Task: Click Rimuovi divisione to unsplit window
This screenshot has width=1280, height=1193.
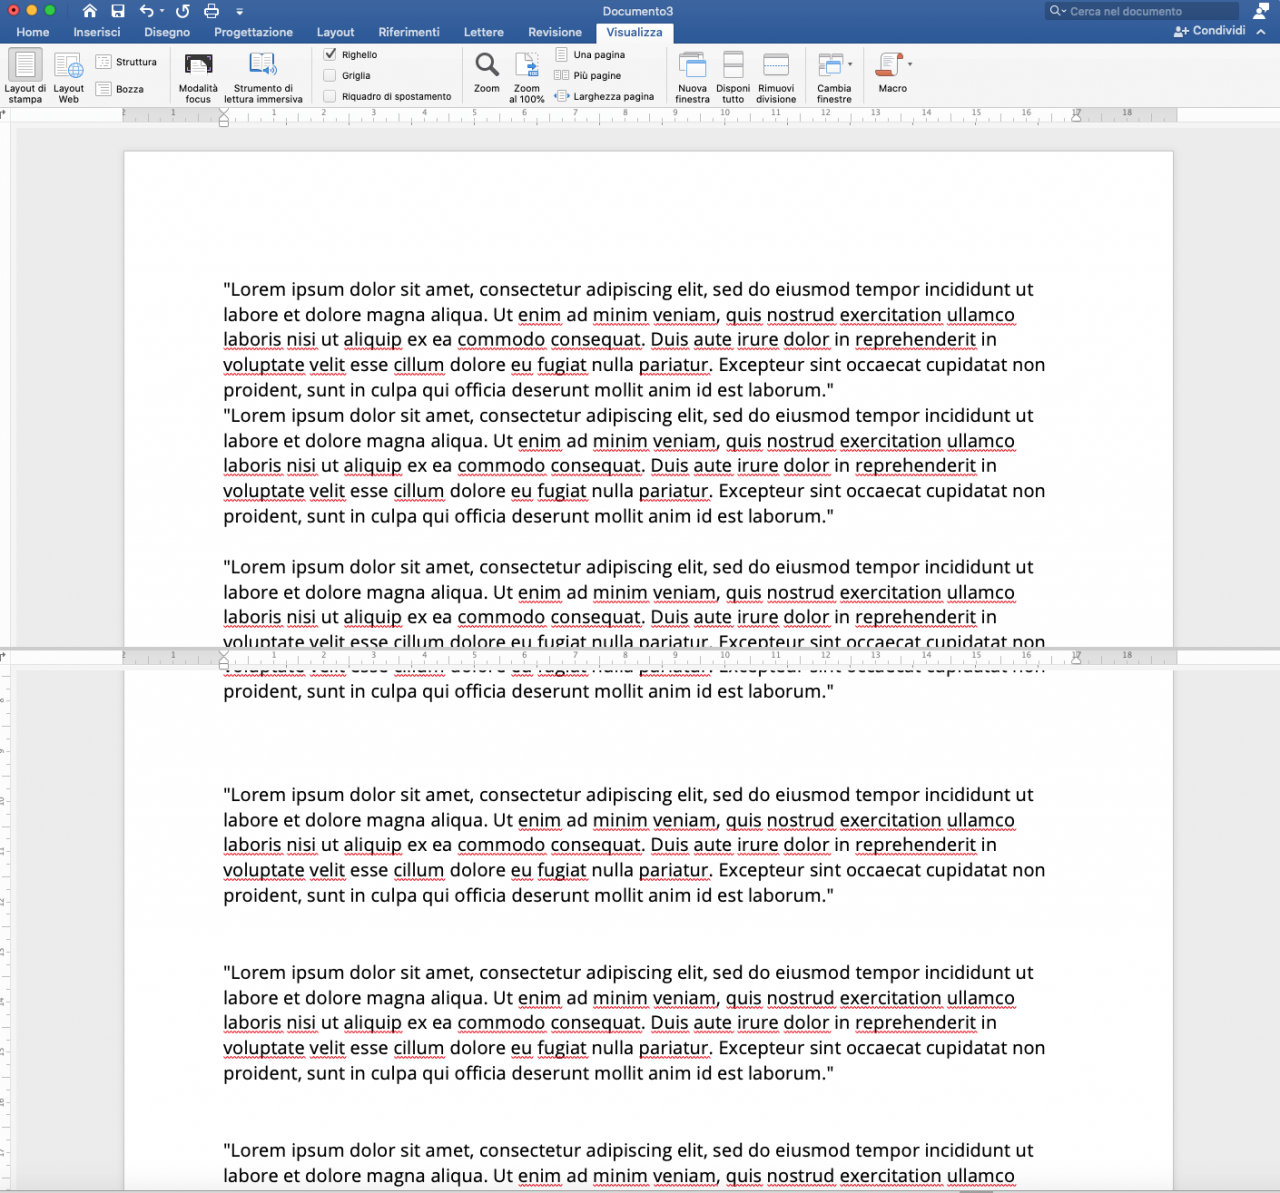Action: click(776, 76)
